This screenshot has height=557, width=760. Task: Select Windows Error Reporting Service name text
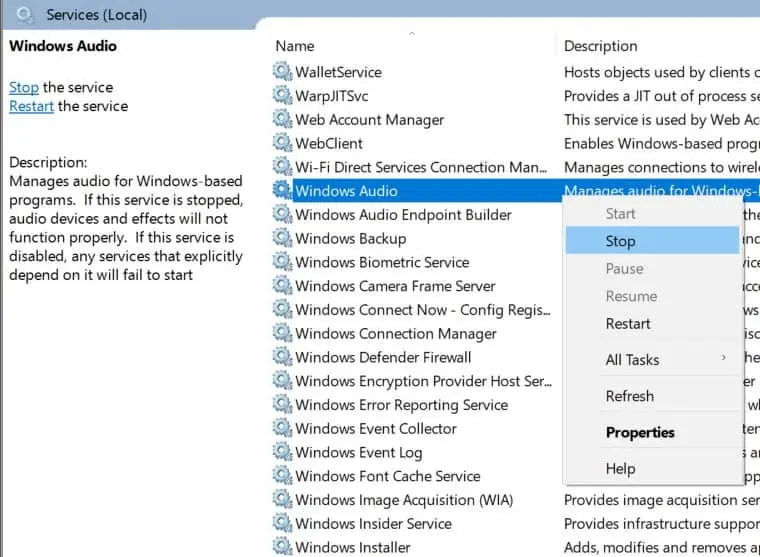[401, 405]
